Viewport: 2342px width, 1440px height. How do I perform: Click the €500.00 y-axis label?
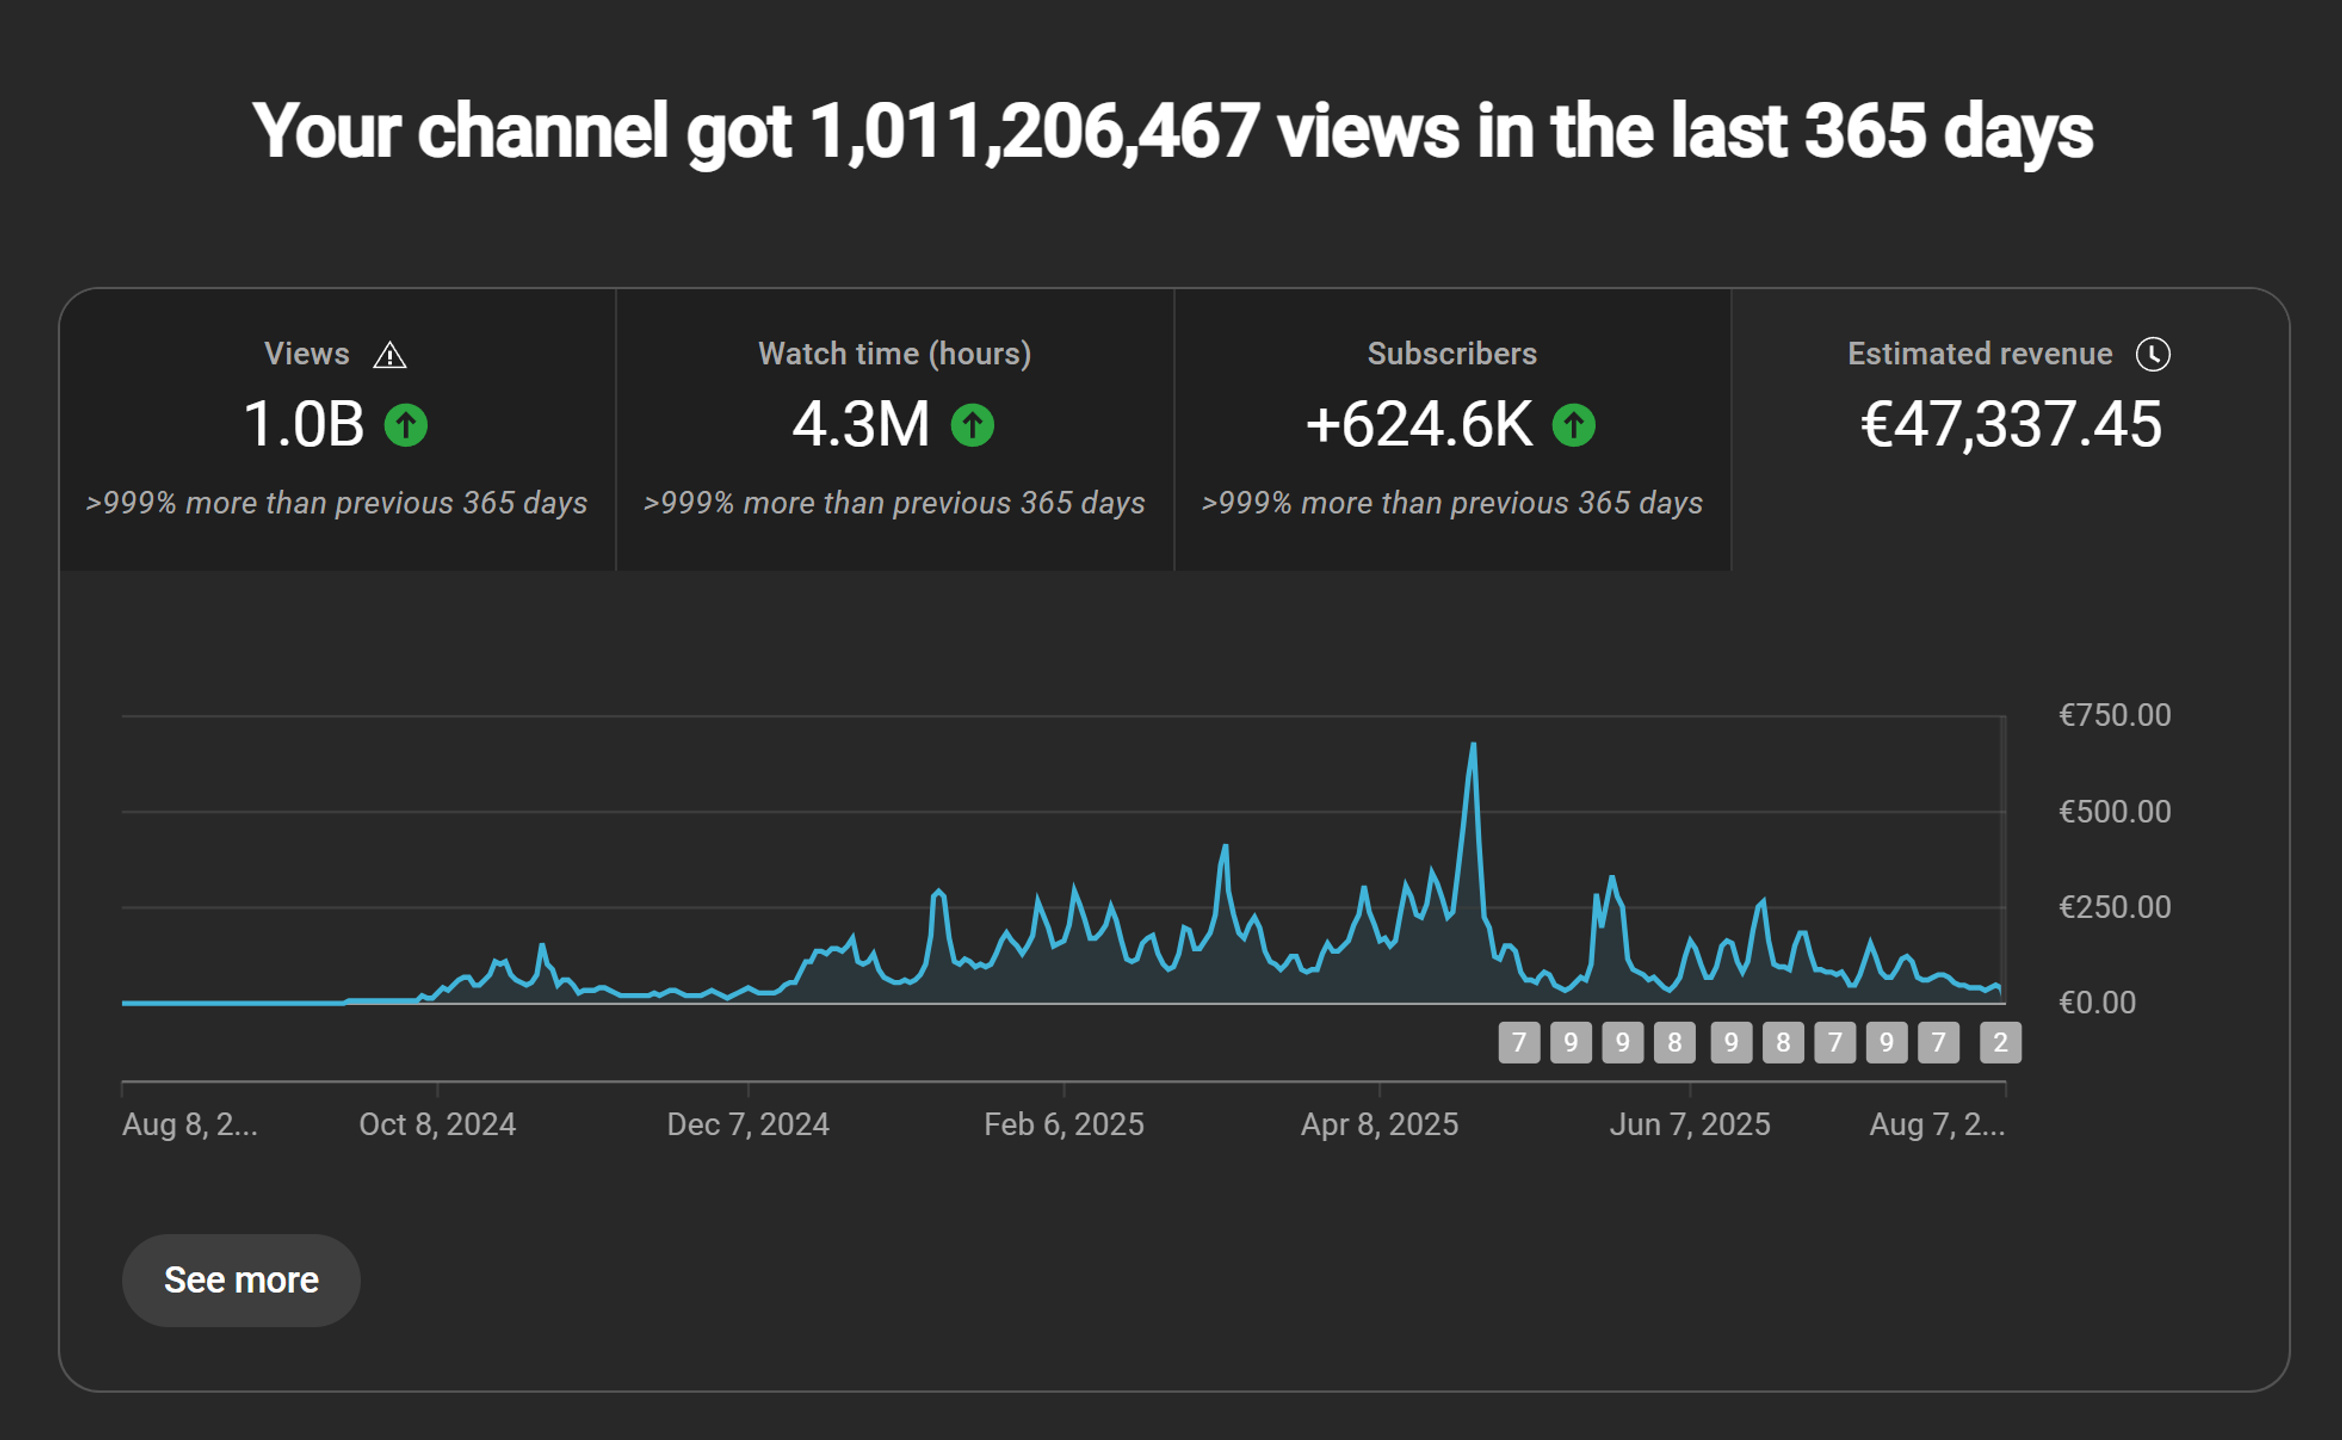[x=2114, y=811]
